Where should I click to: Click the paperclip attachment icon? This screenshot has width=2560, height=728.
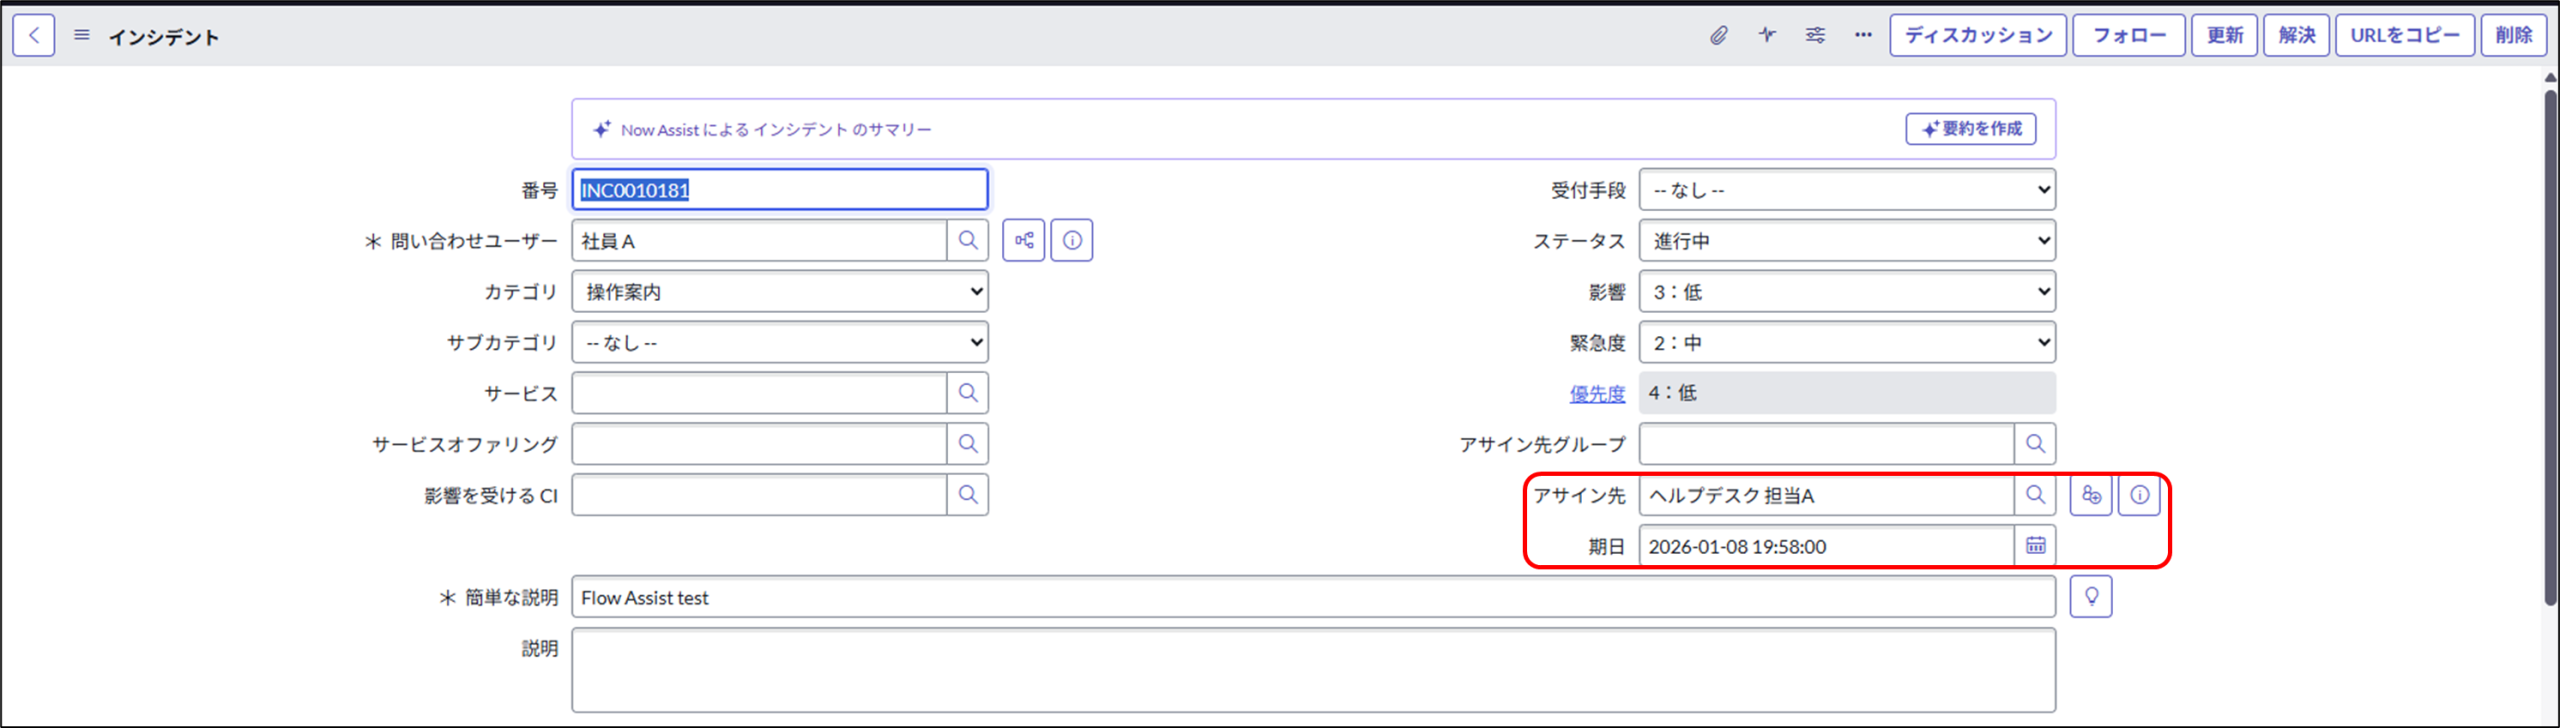coord(1718,36)
